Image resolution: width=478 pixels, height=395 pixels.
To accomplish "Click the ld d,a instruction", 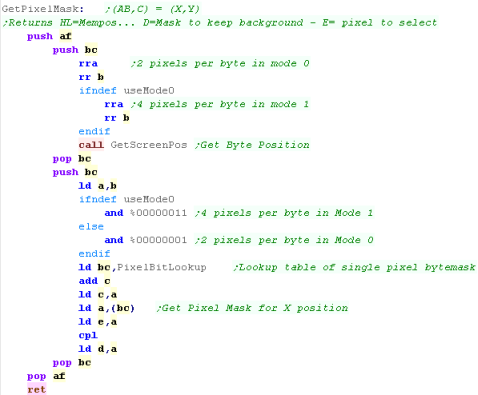I will coord(98,349).
